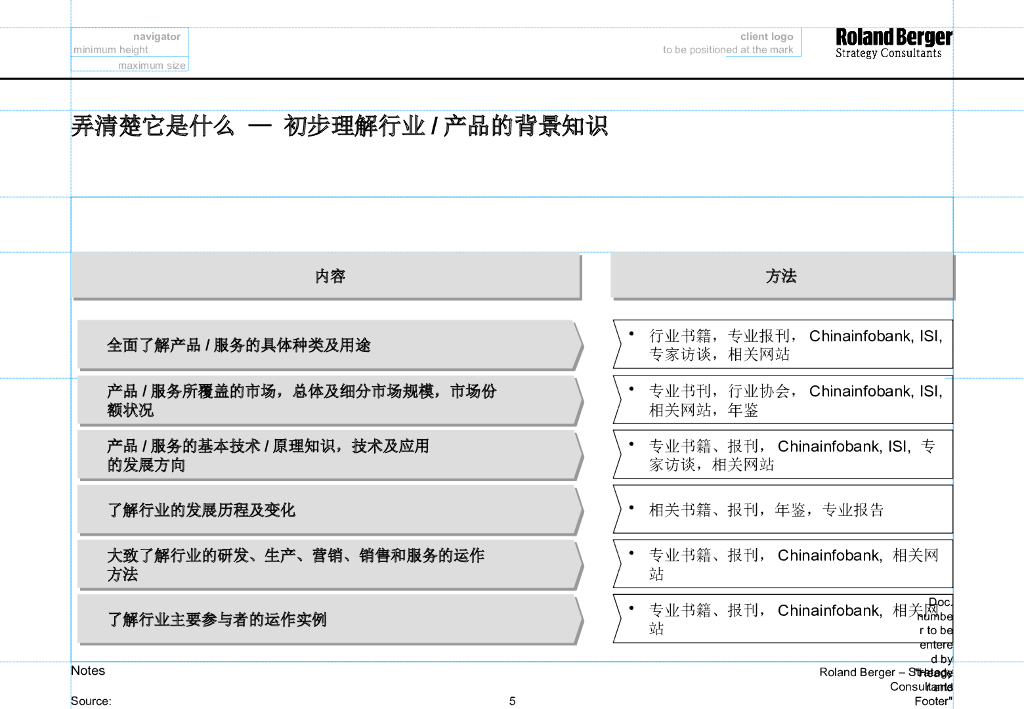
Task: Click the arrow box about 市场规模 and 市场份额状况
Action: (329, 400)
